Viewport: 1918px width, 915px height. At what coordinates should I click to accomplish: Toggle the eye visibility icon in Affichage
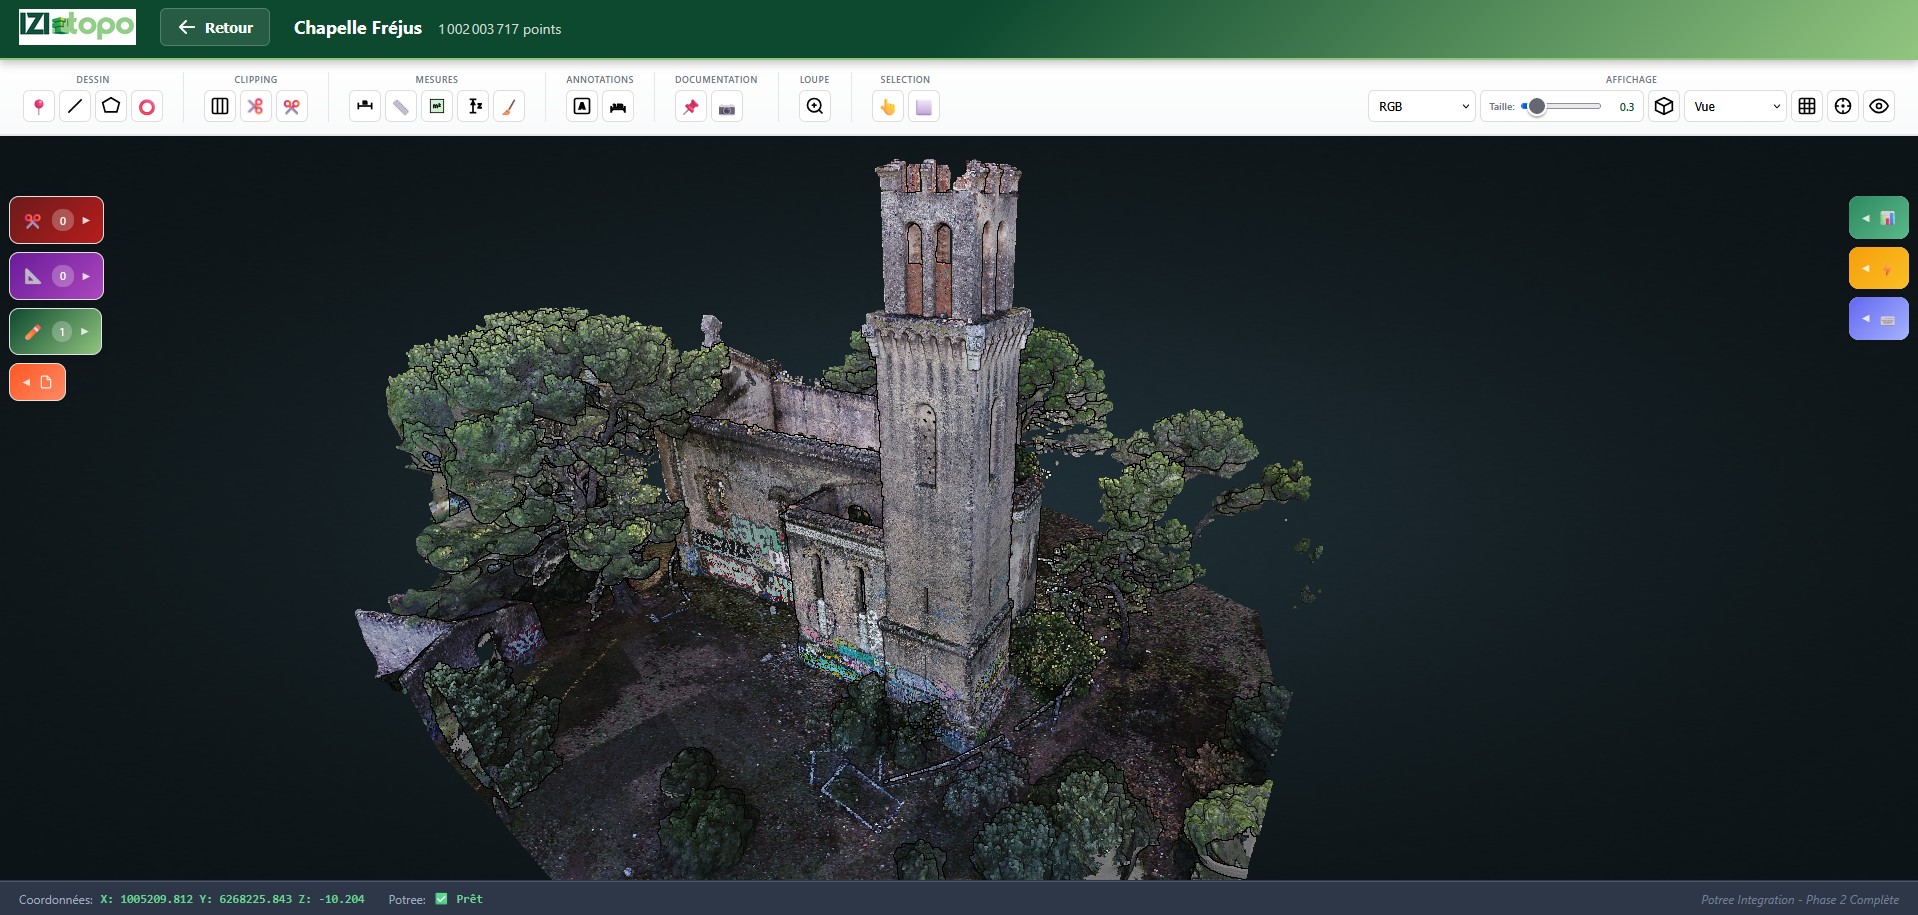[x=1880, y=106]
